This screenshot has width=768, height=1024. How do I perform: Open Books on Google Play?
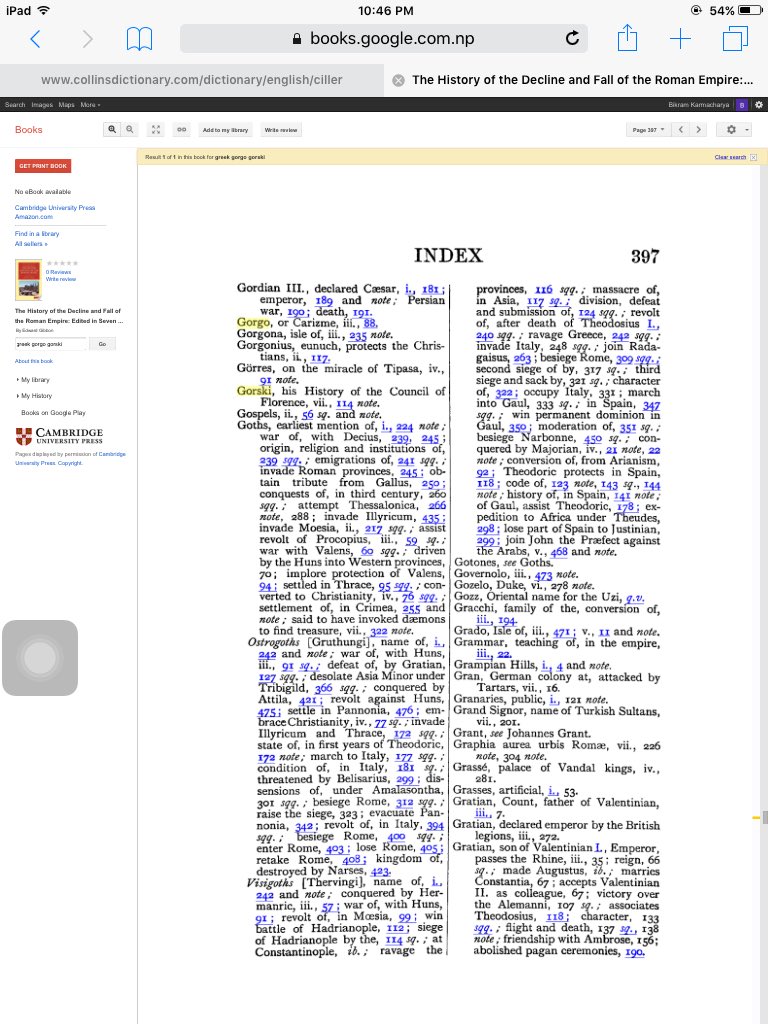[54, 413]
